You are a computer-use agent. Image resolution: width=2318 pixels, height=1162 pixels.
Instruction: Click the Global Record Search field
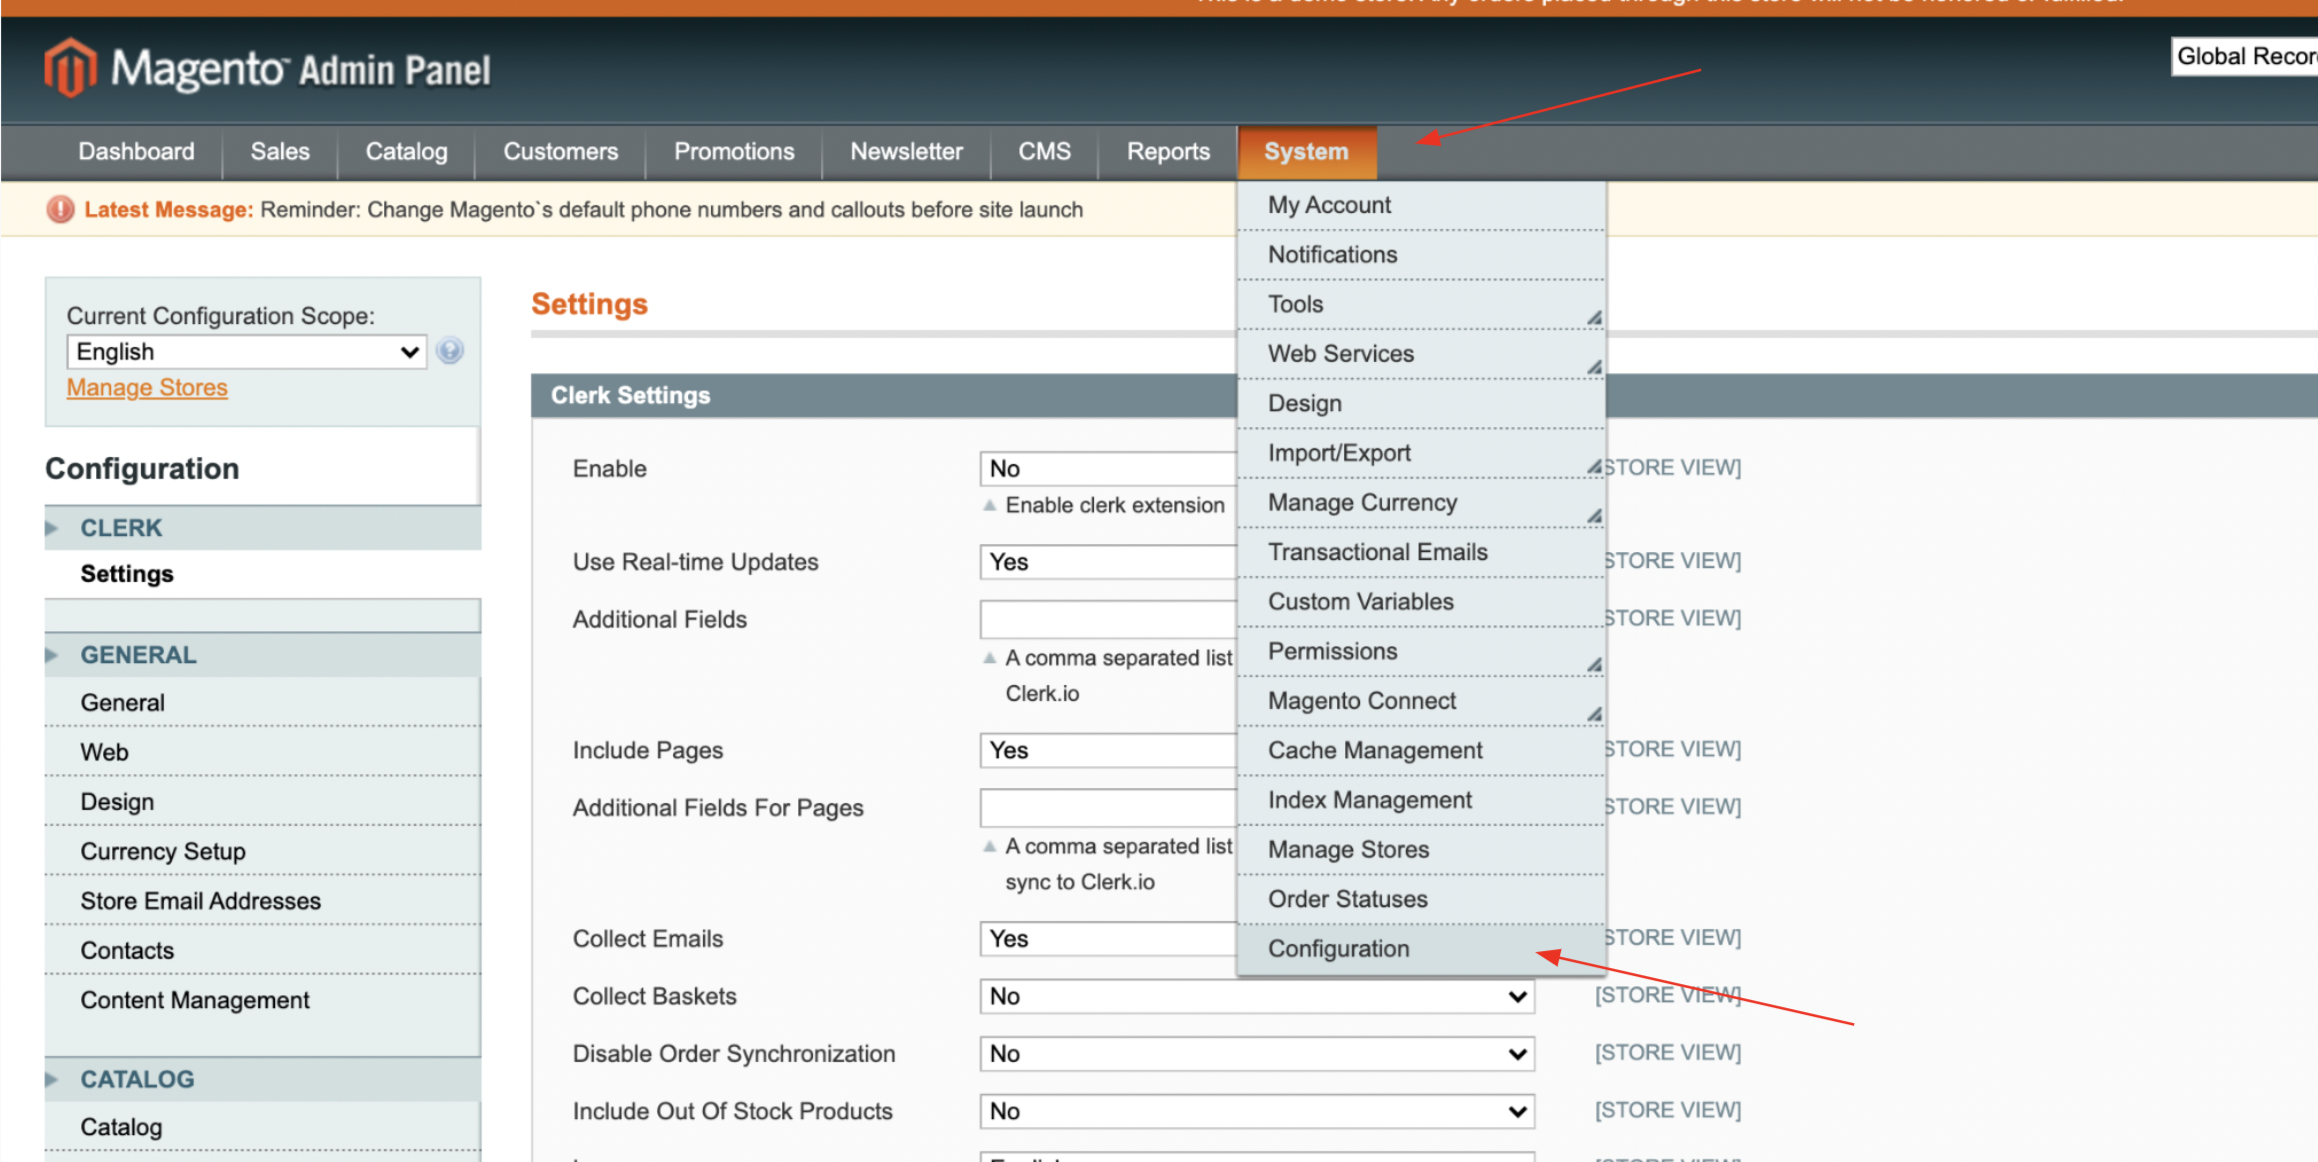pos(2244,57)
